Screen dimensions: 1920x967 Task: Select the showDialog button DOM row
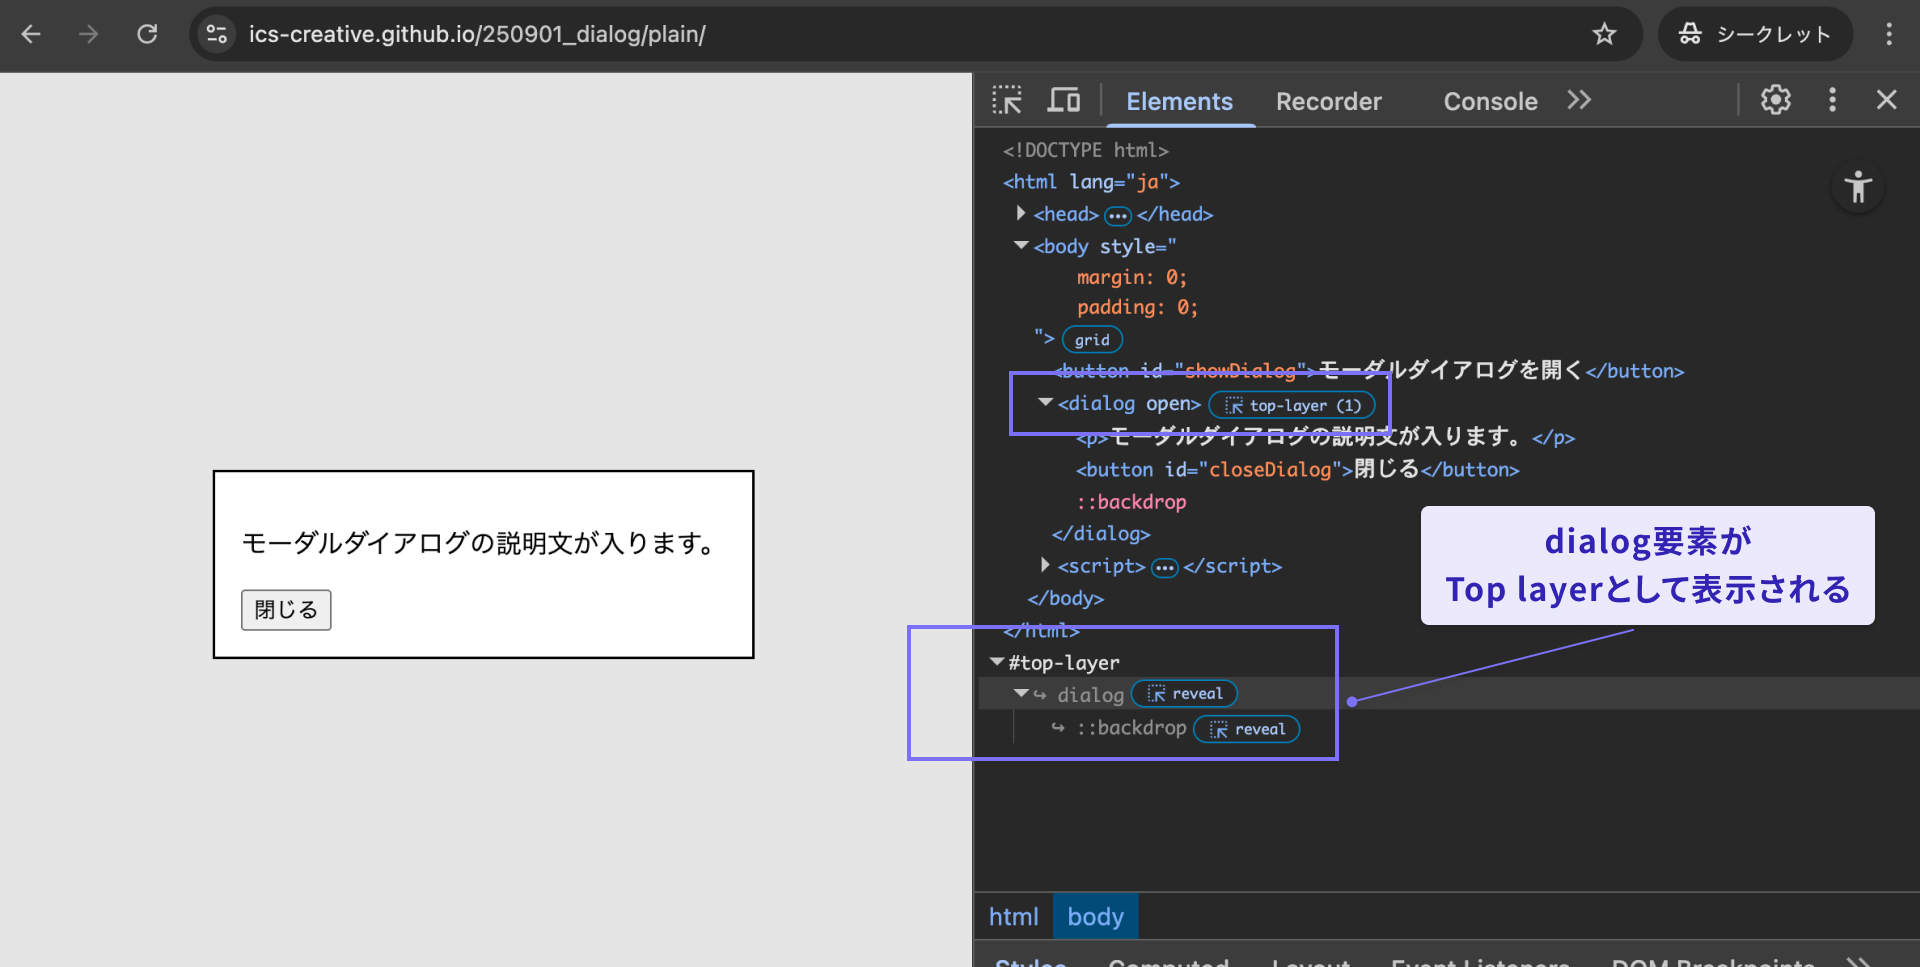(1368, 371)
